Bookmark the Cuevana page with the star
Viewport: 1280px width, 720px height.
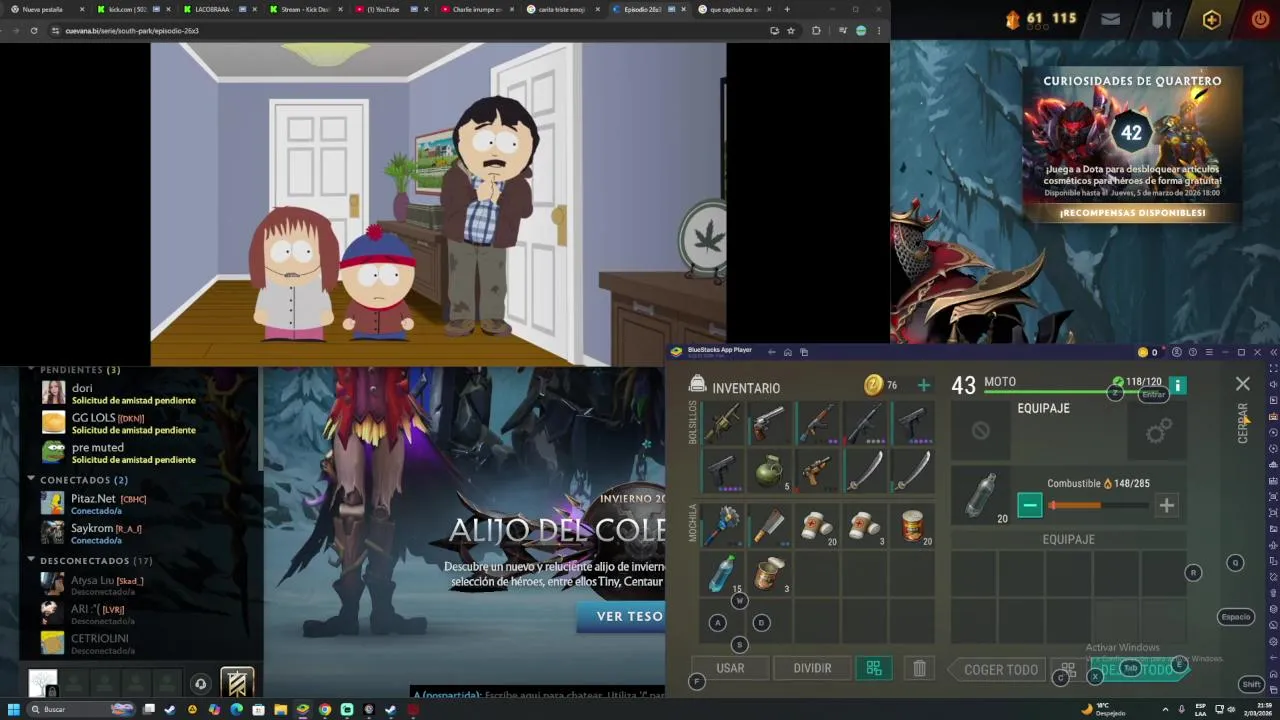(791, 31)
